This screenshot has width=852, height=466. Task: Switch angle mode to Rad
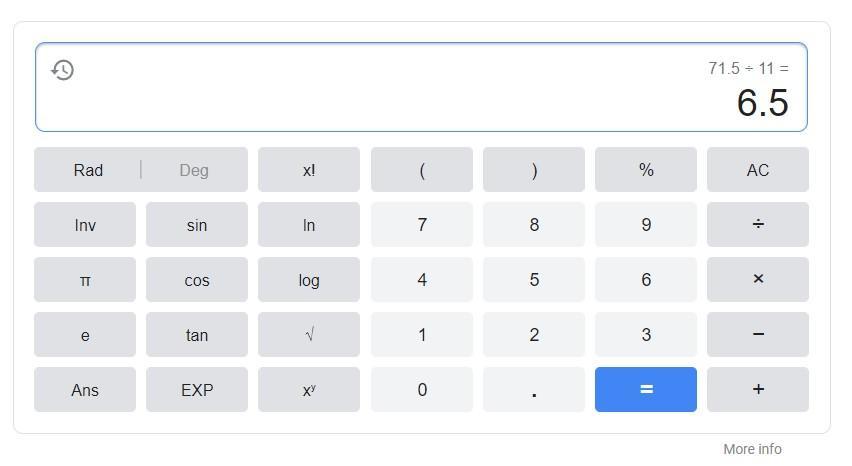tap(88, 170)
